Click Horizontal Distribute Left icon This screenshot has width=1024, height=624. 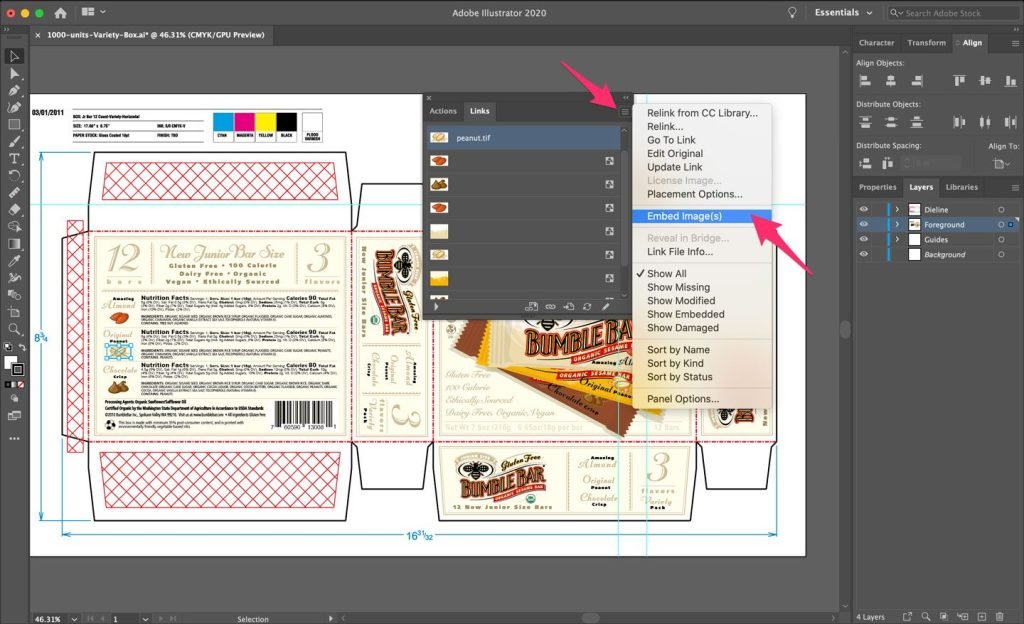[959, 122]
